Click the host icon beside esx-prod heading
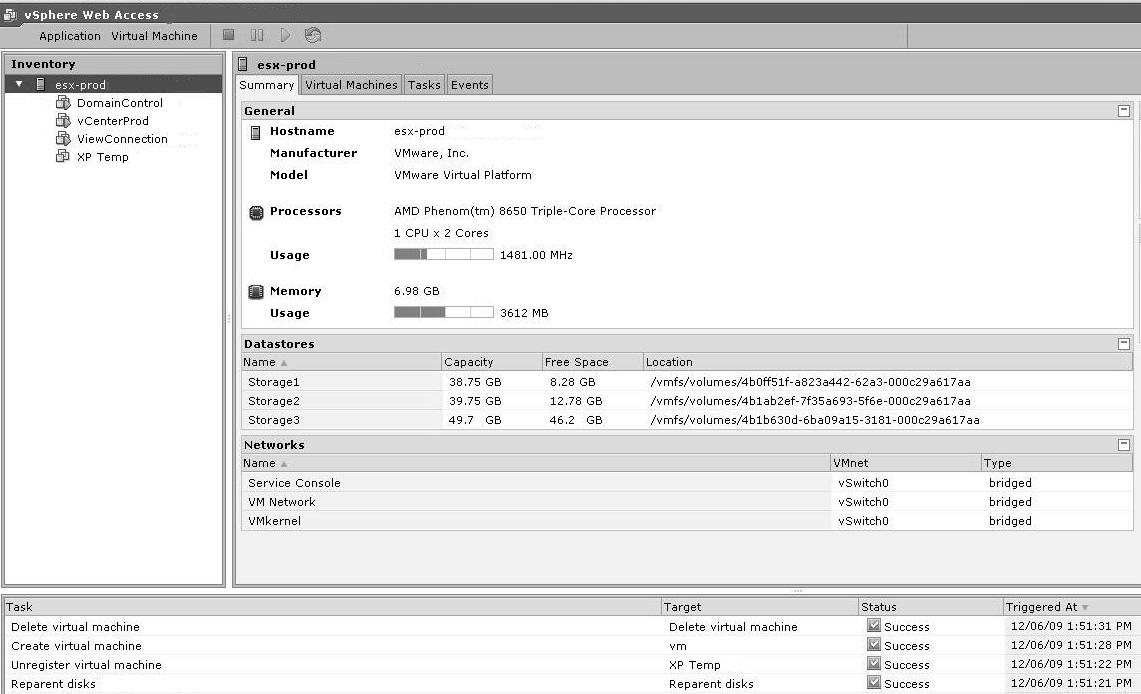 click(x=243, y=64)
